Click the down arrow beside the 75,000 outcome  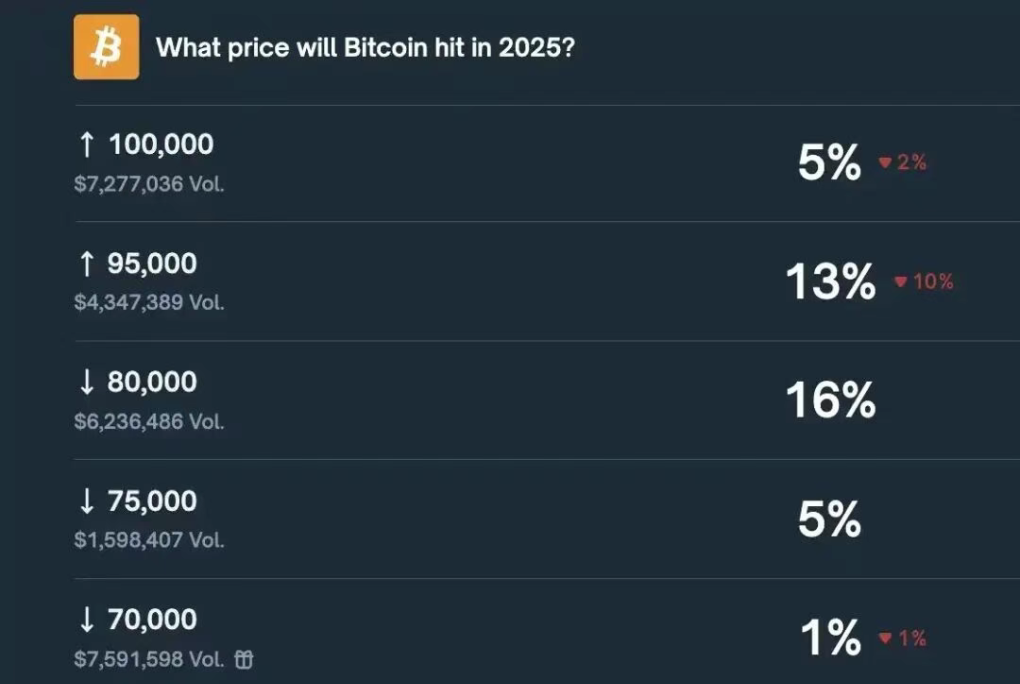pyautogui.click(x=88, y=501)
